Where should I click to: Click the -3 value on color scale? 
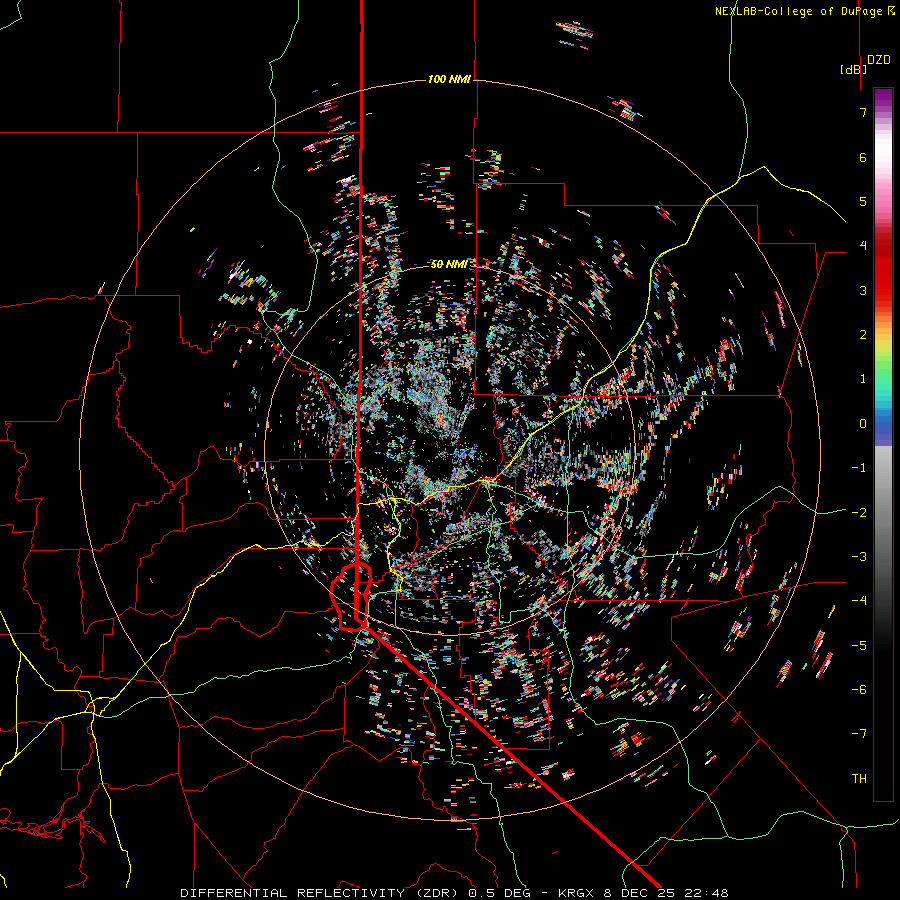click(859, 557)
